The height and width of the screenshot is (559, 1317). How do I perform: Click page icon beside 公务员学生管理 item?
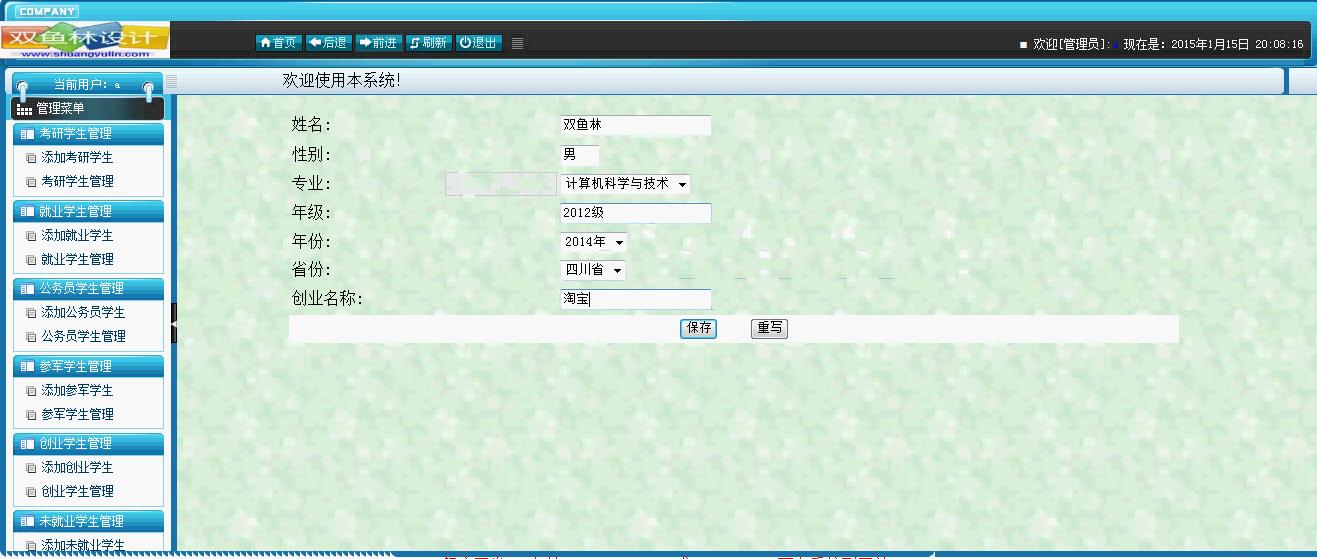(31, 338)
